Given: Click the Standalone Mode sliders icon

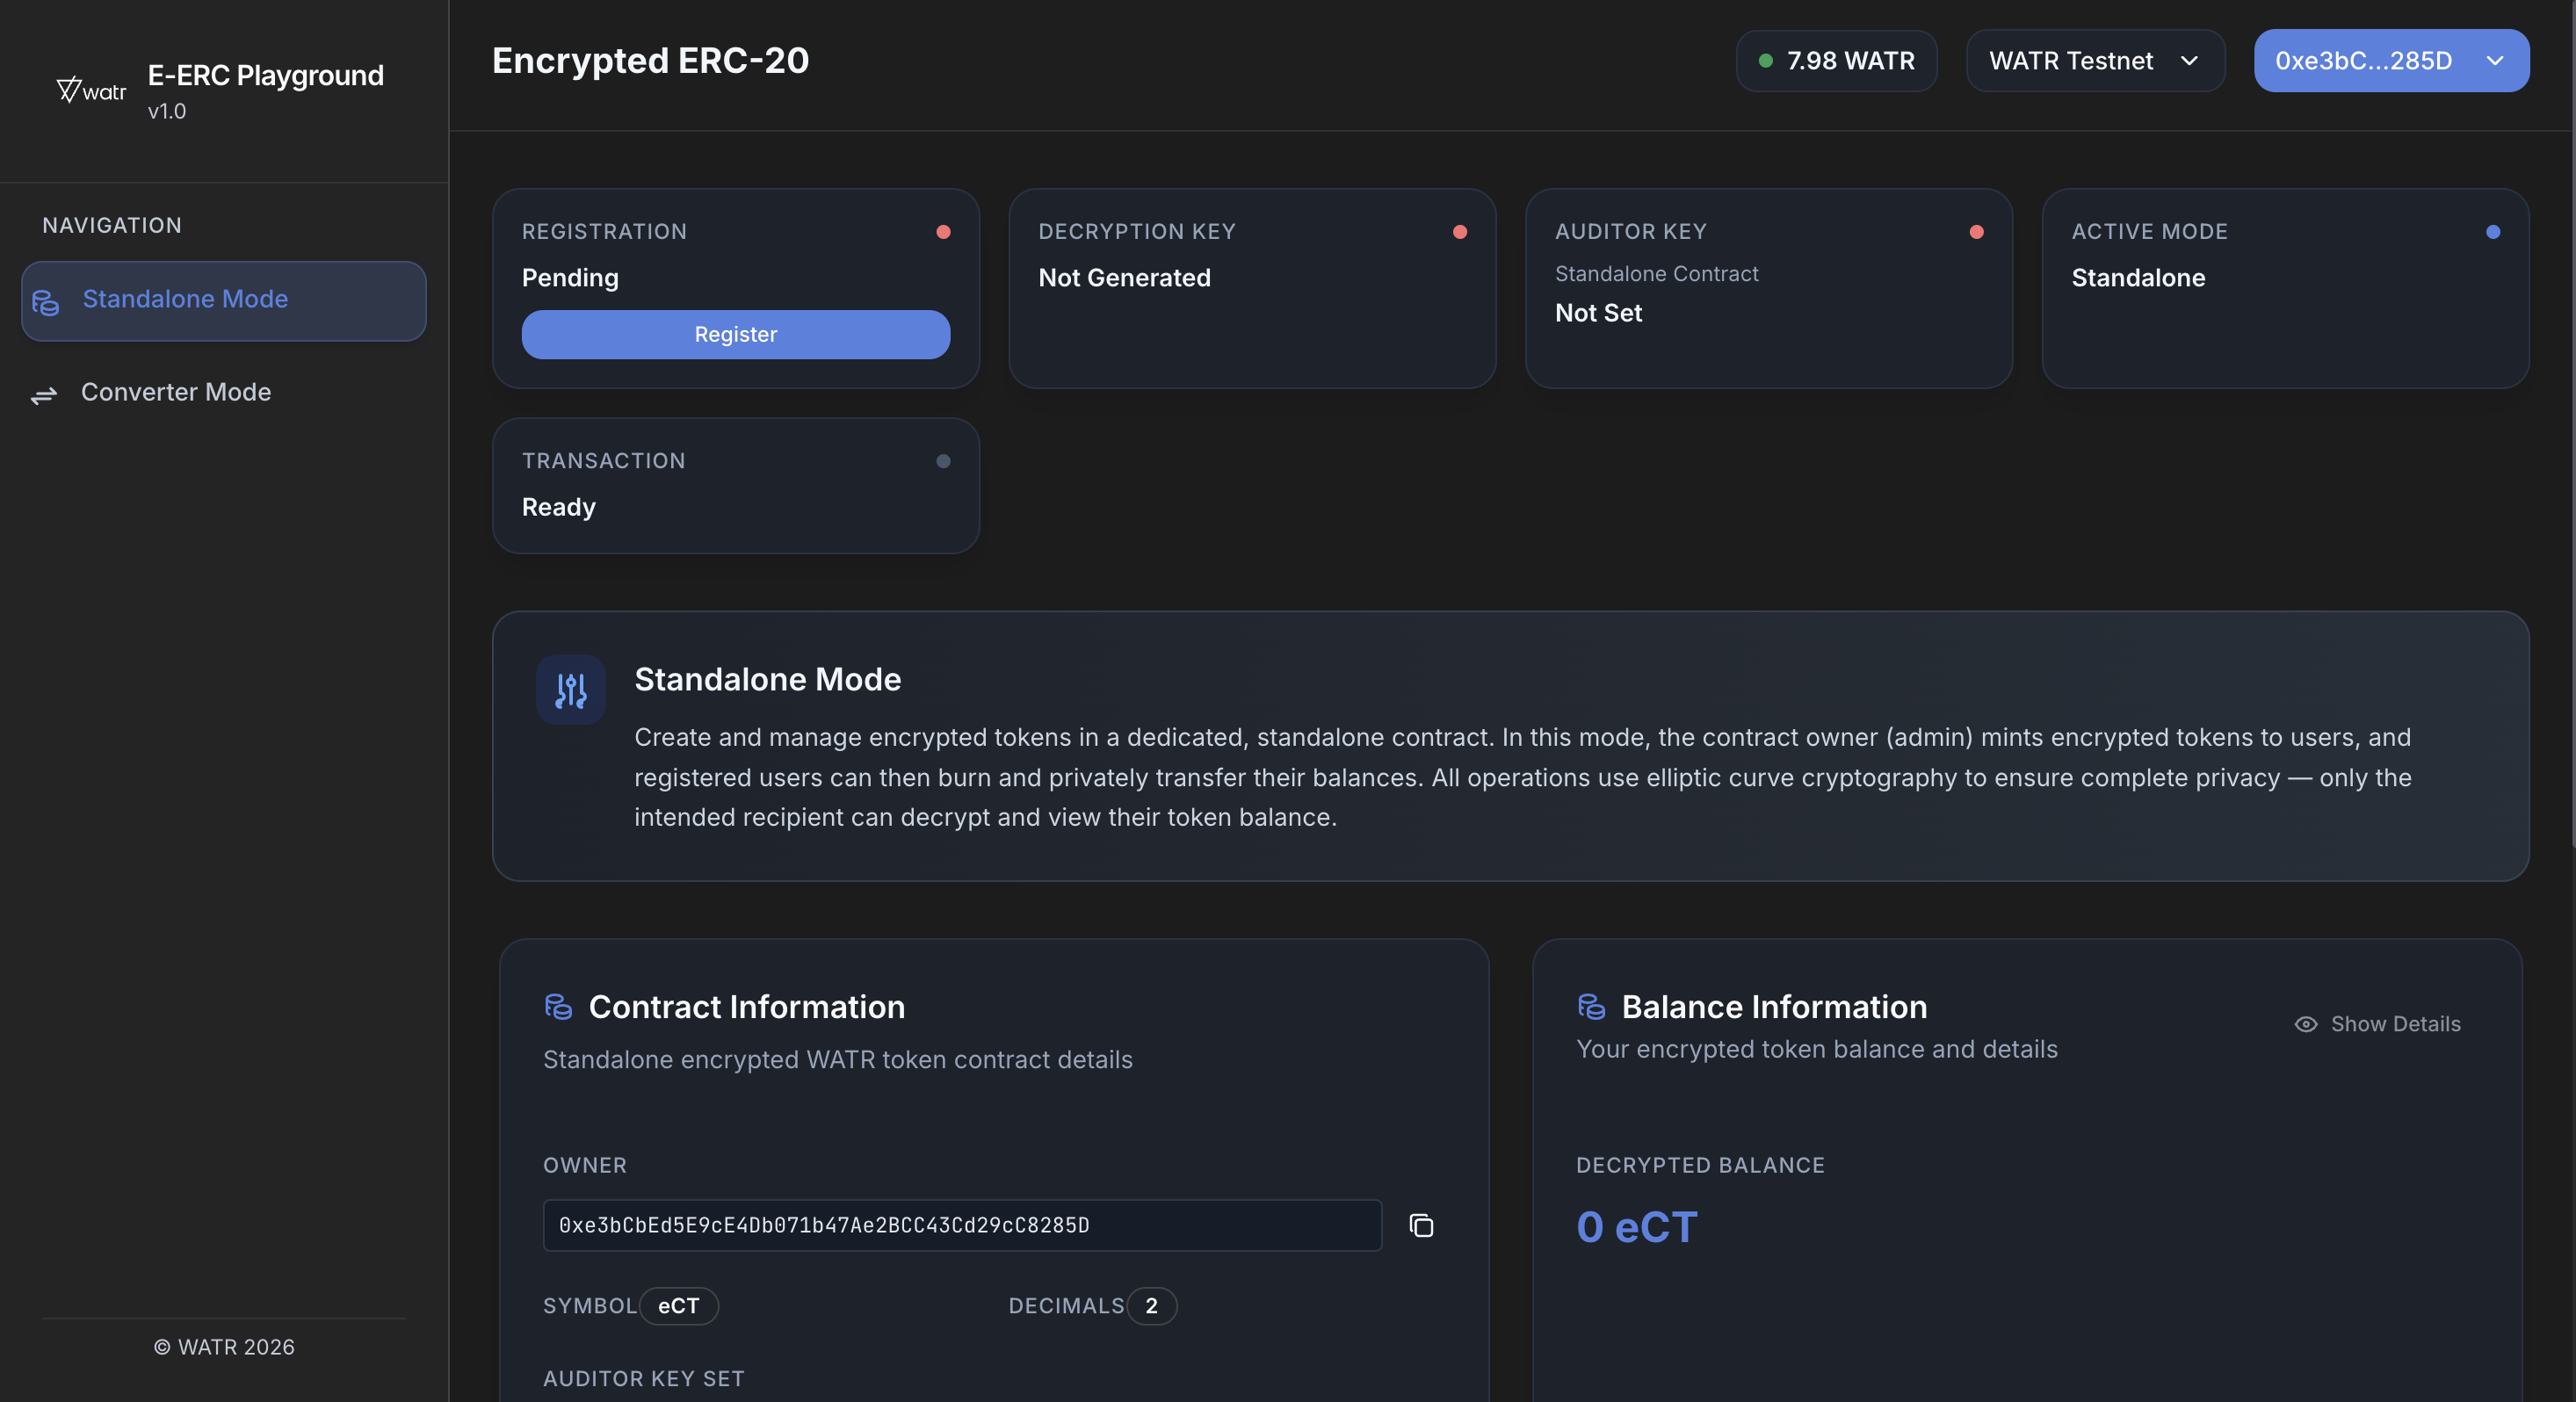Looking at the screenshot, I should coord(571,690).
